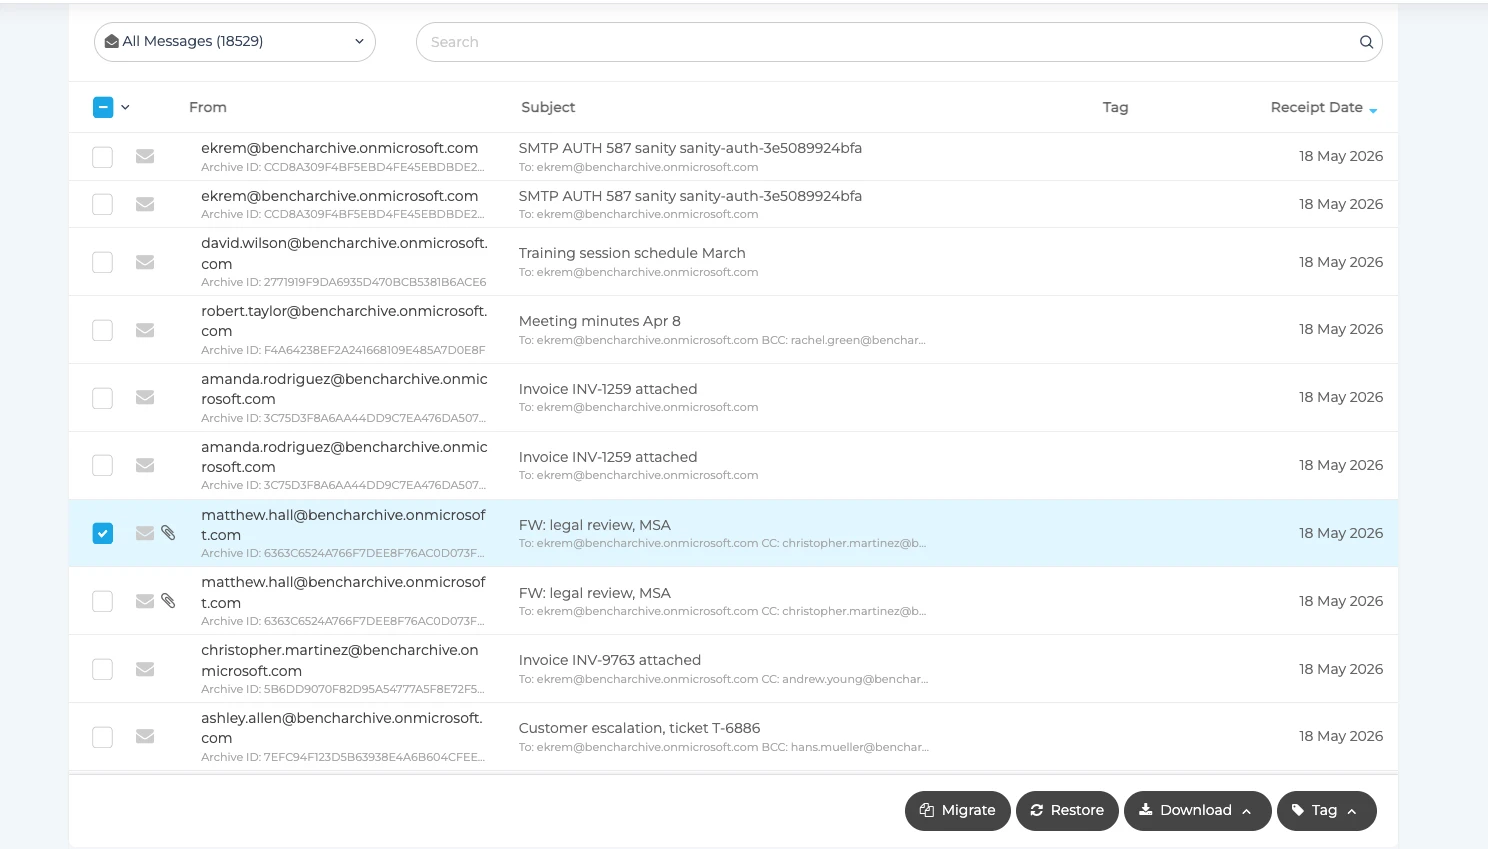Screen dimensions: 1488x849
Task: Click the Restore button
Action: [x=1067, y=810]
